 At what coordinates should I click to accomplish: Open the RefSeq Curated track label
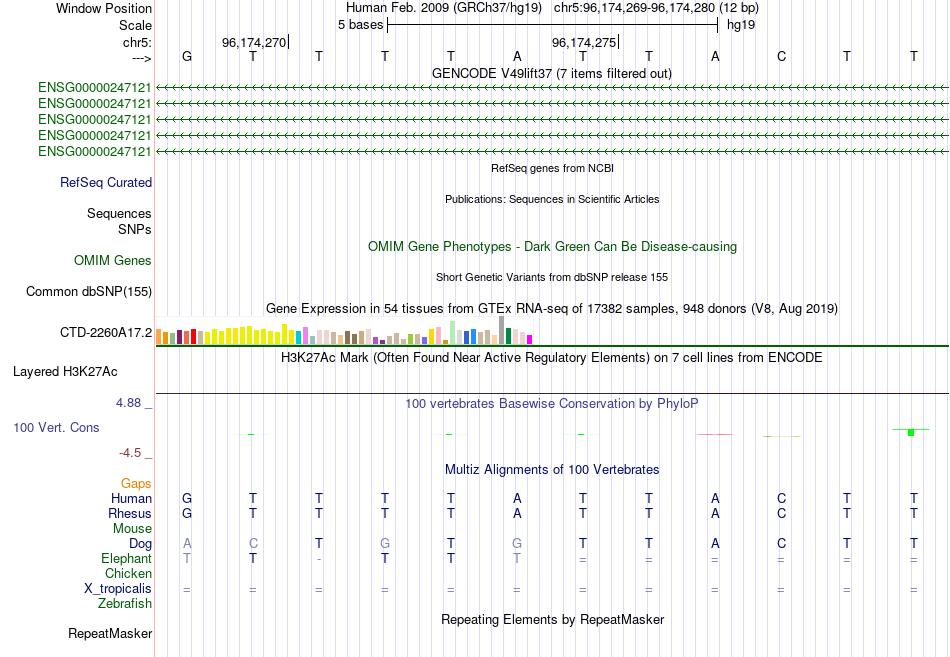click(106, 182)
